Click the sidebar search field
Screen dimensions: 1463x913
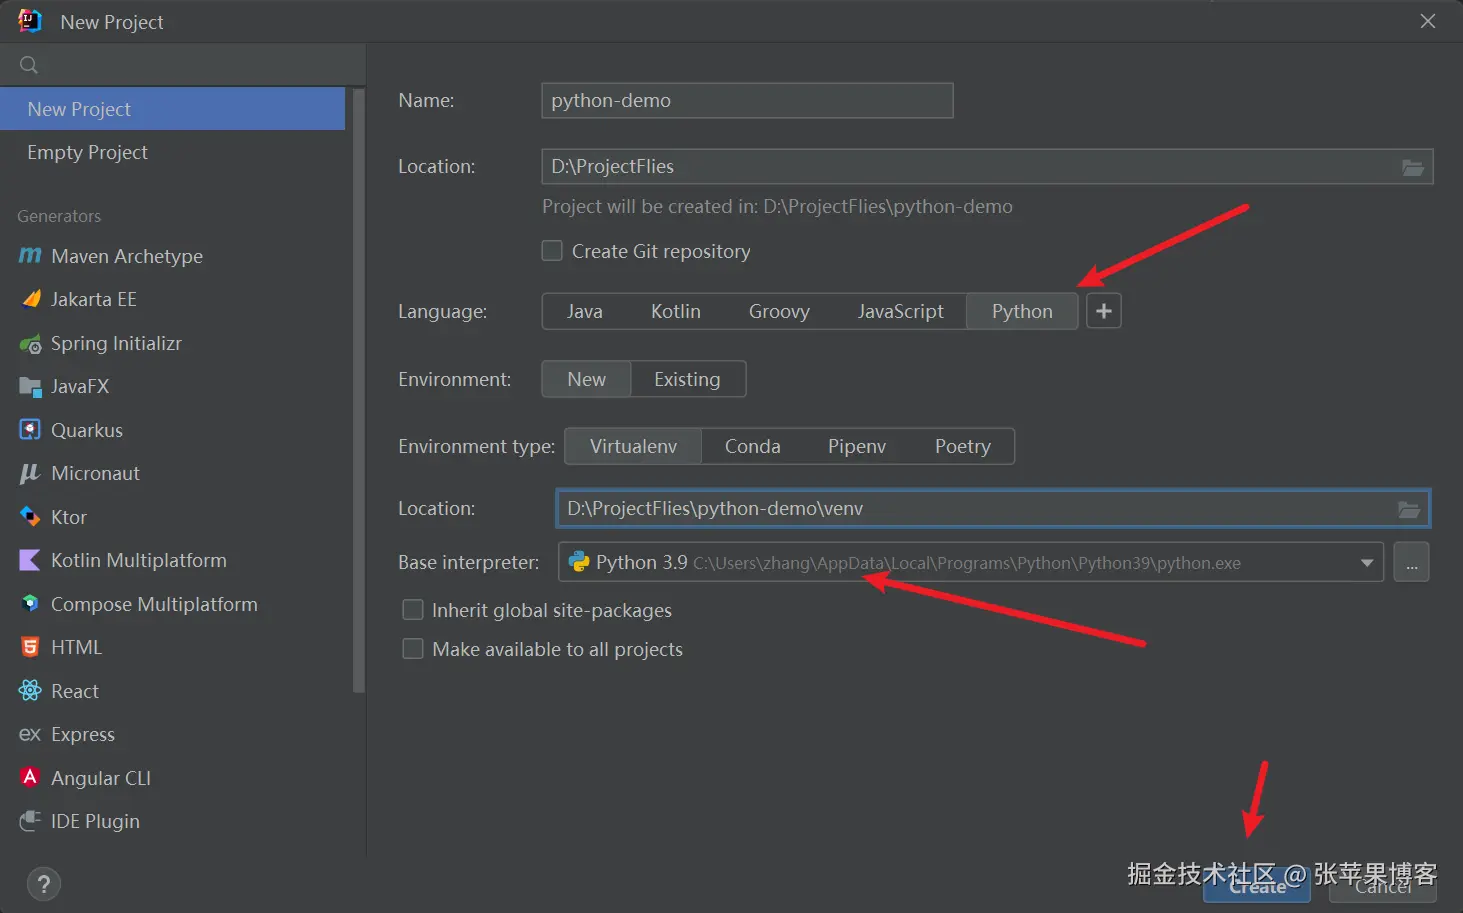click(x=182, y=65)
